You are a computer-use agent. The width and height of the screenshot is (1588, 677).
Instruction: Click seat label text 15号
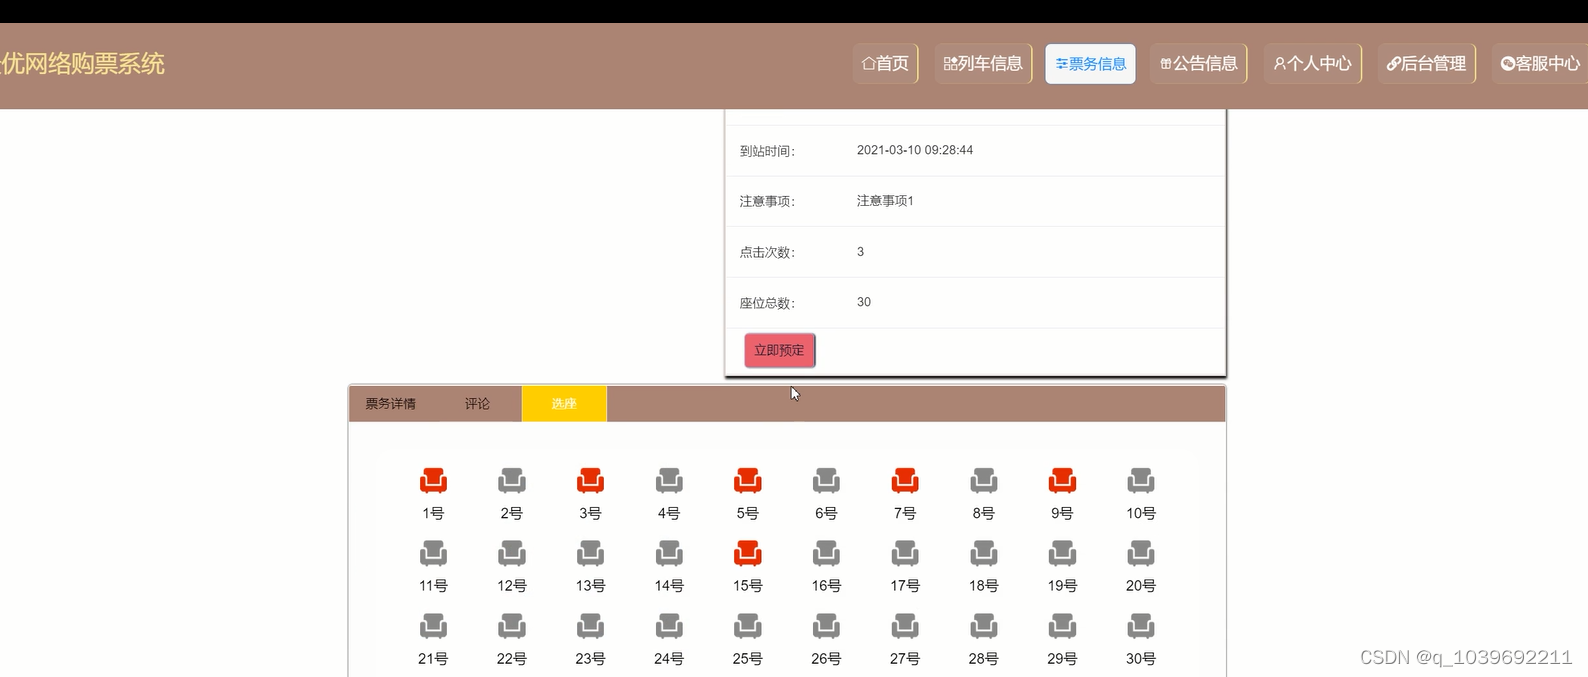[x=748, y=586]
